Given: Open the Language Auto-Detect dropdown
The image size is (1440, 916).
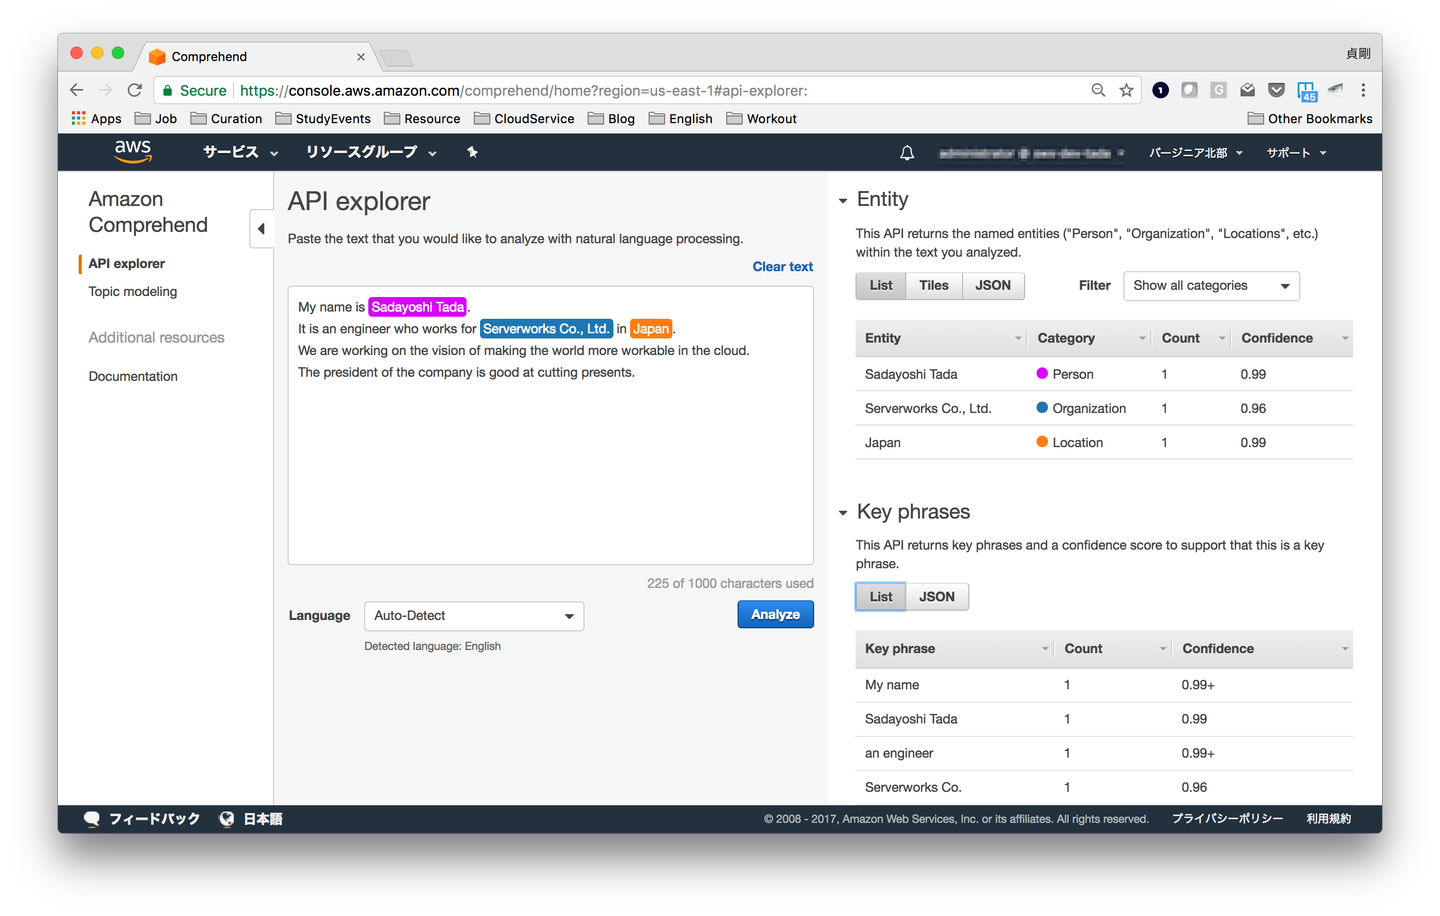Looking at the screenshot, I should click(x=474, y=616).
